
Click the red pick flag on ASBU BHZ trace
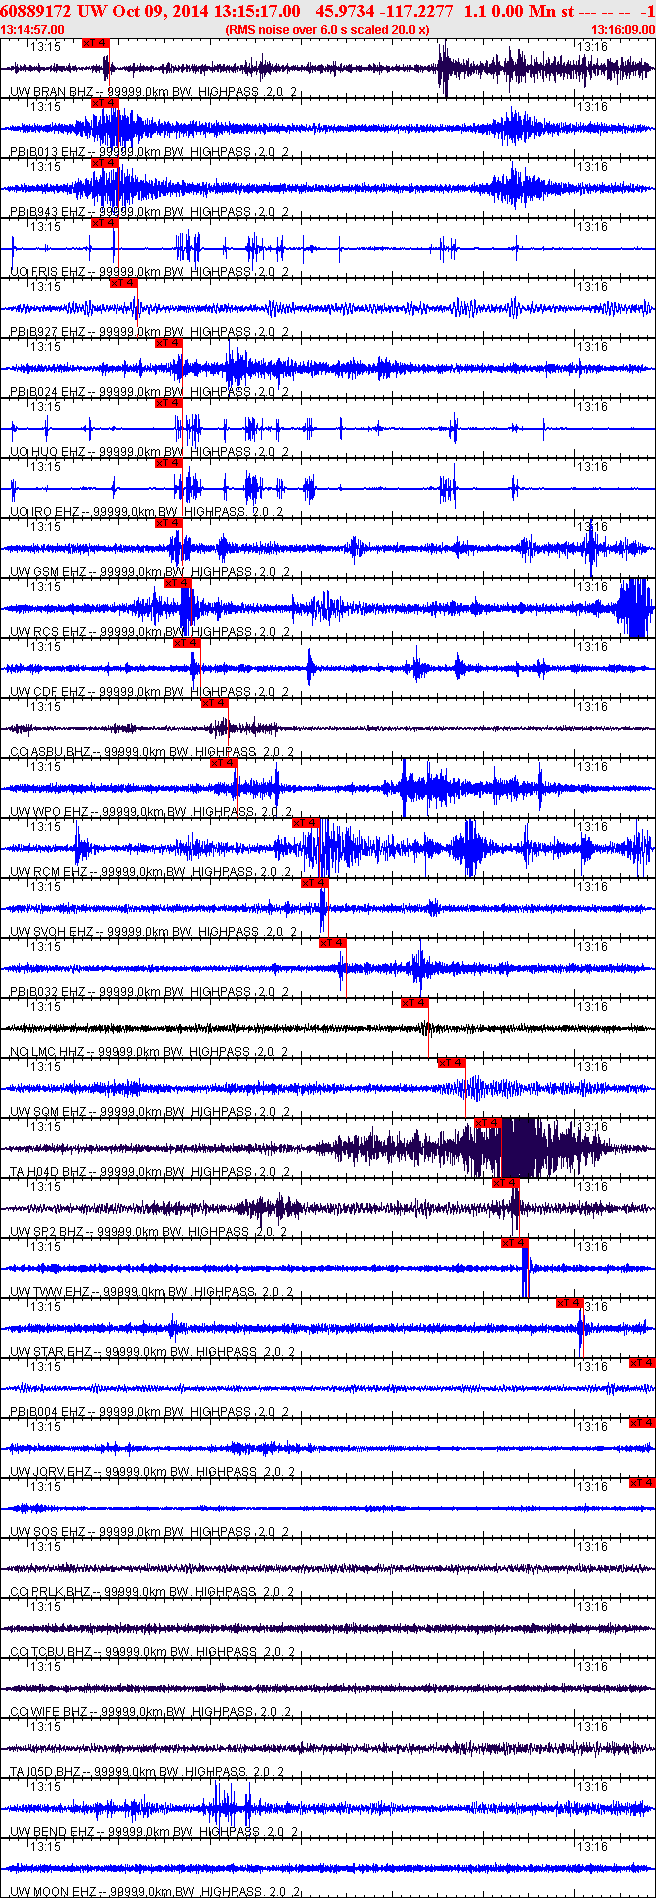pos(214,703)
